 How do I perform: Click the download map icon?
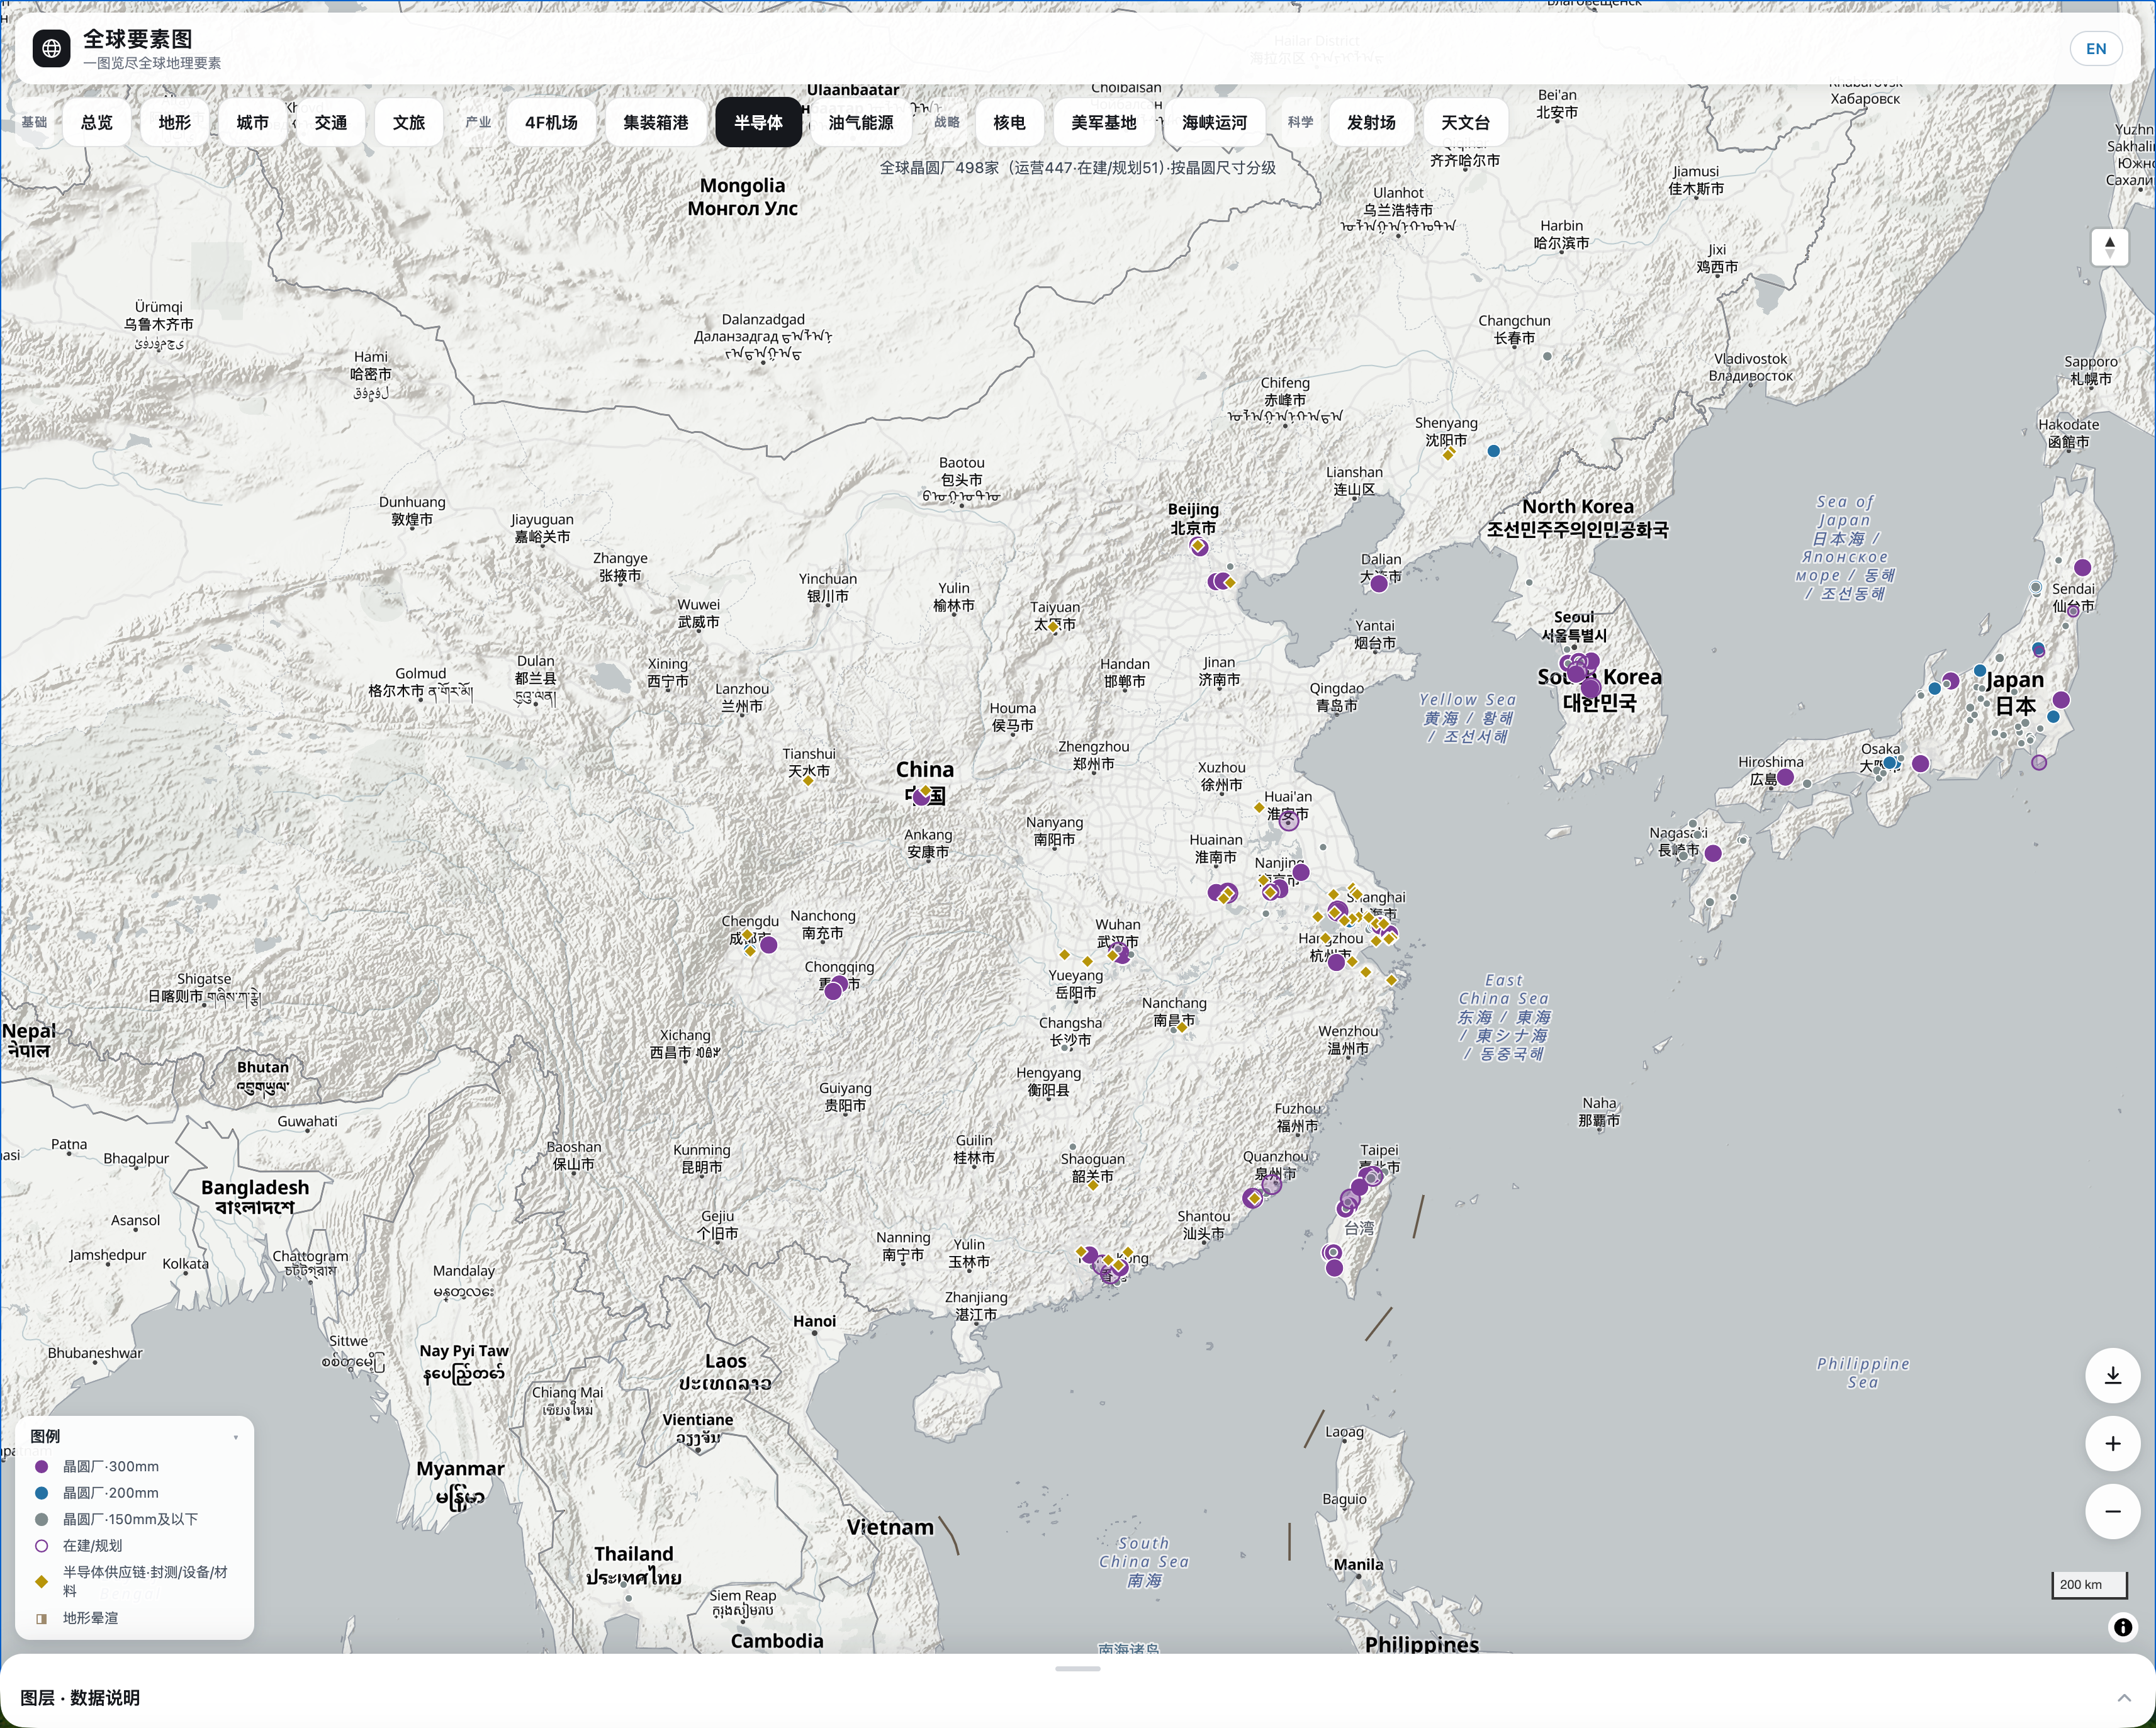tap(2112, 1375)
